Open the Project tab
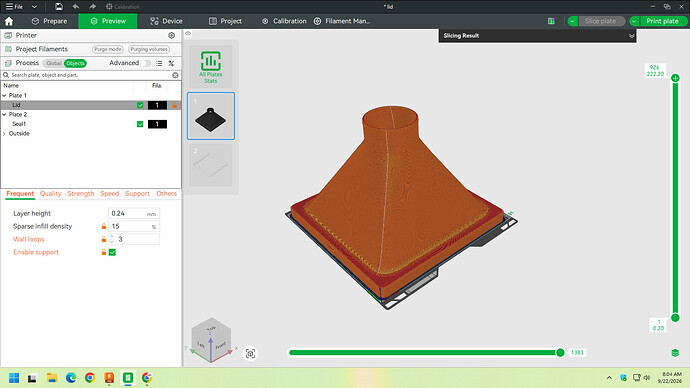690x388 pixels. 225,21
